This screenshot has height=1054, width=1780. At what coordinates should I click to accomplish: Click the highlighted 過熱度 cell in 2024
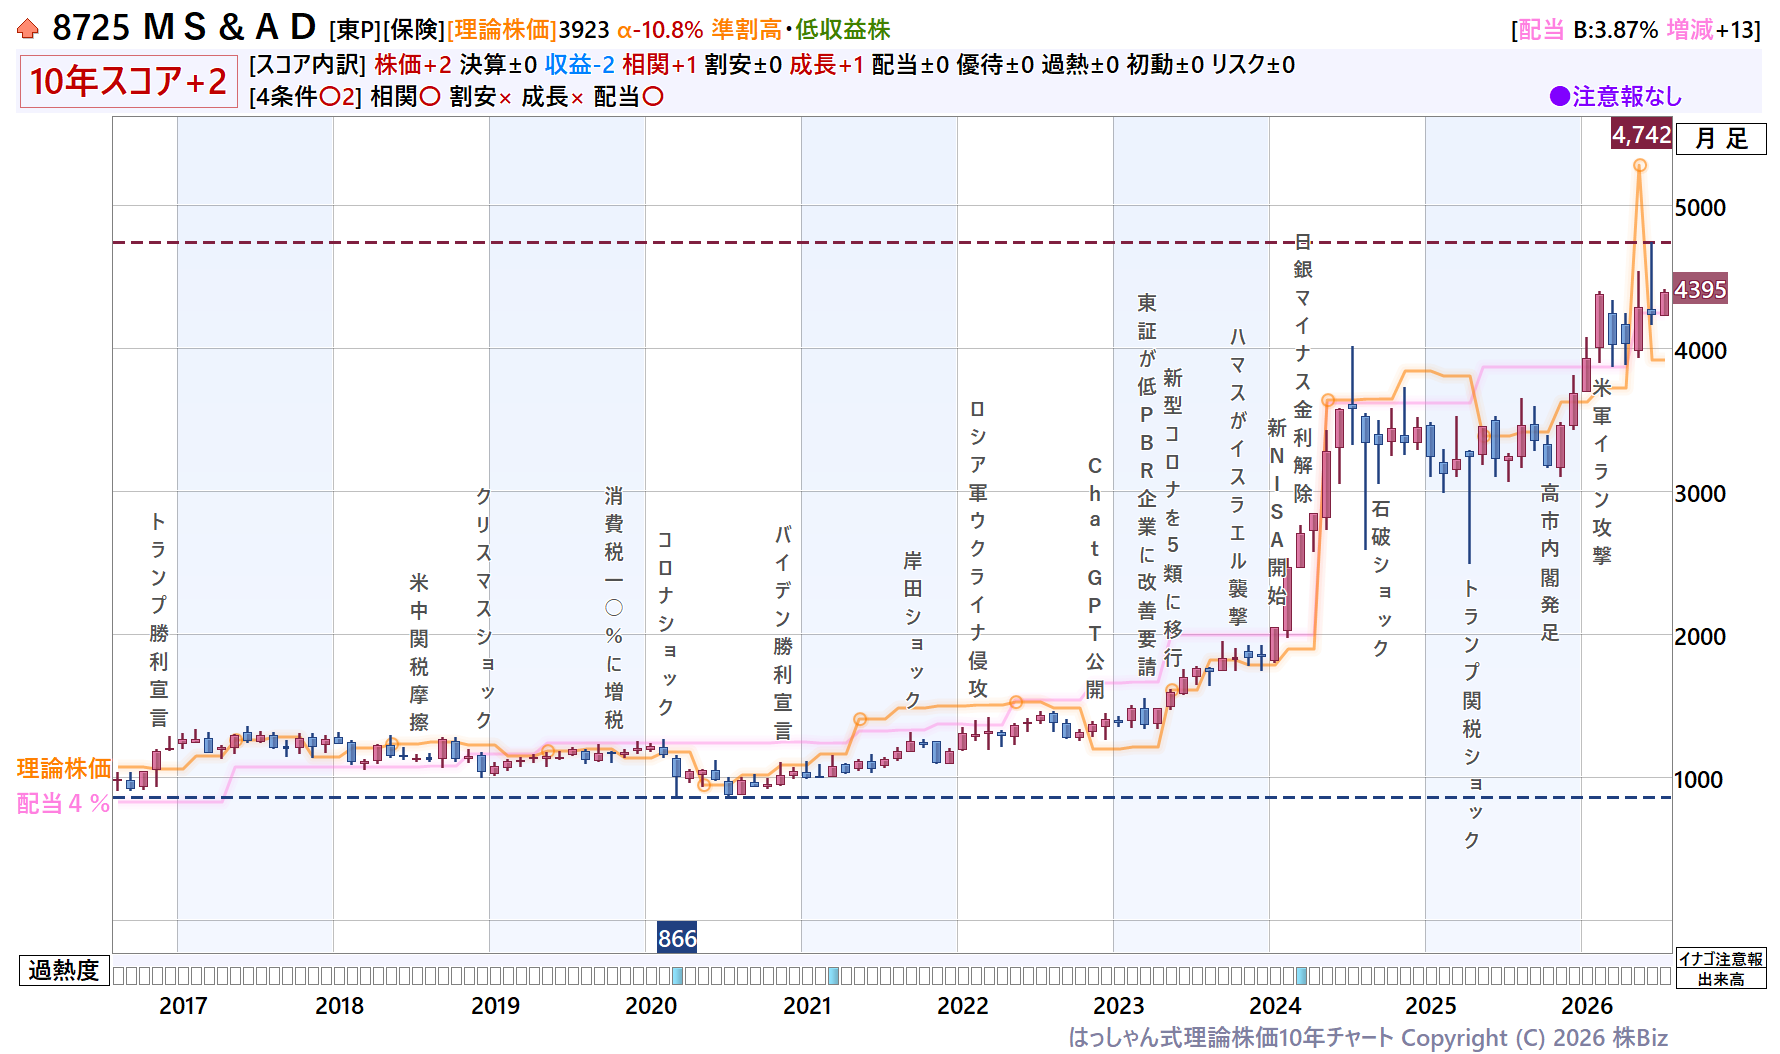[1301, 975]
